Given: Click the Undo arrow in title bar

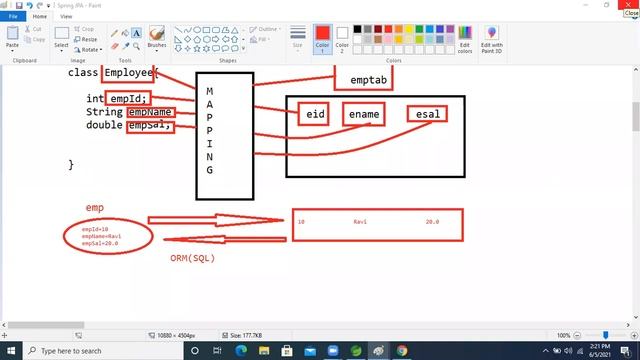Looking at the screenshot, I should coord(29,5).
